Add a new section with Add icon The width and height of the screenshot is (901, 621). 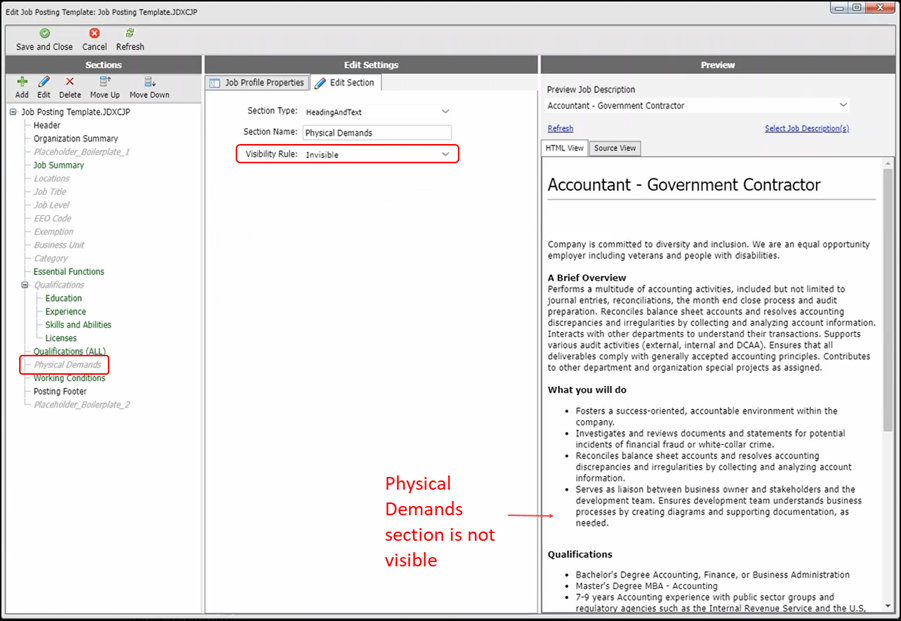22,82
